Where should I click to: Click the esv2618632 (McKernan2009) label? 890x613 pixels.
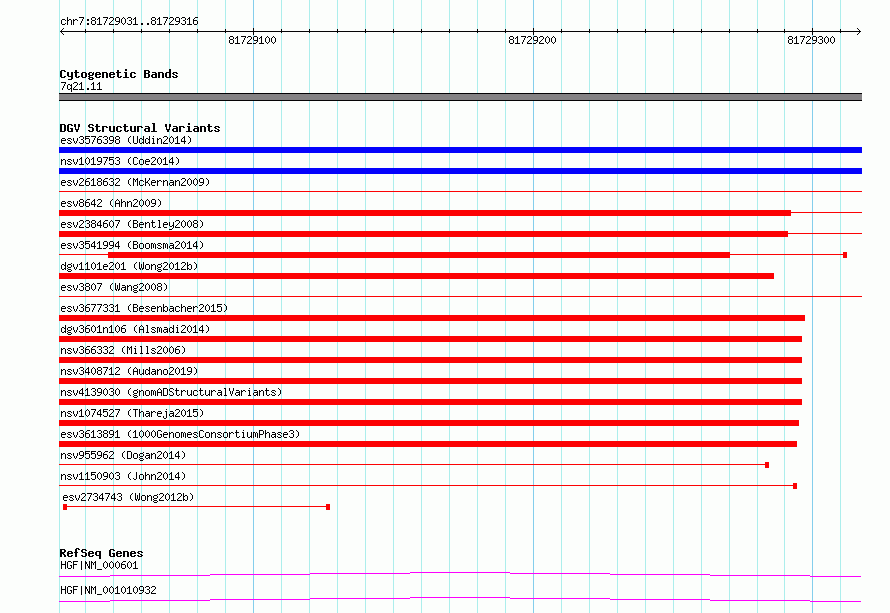135,182
